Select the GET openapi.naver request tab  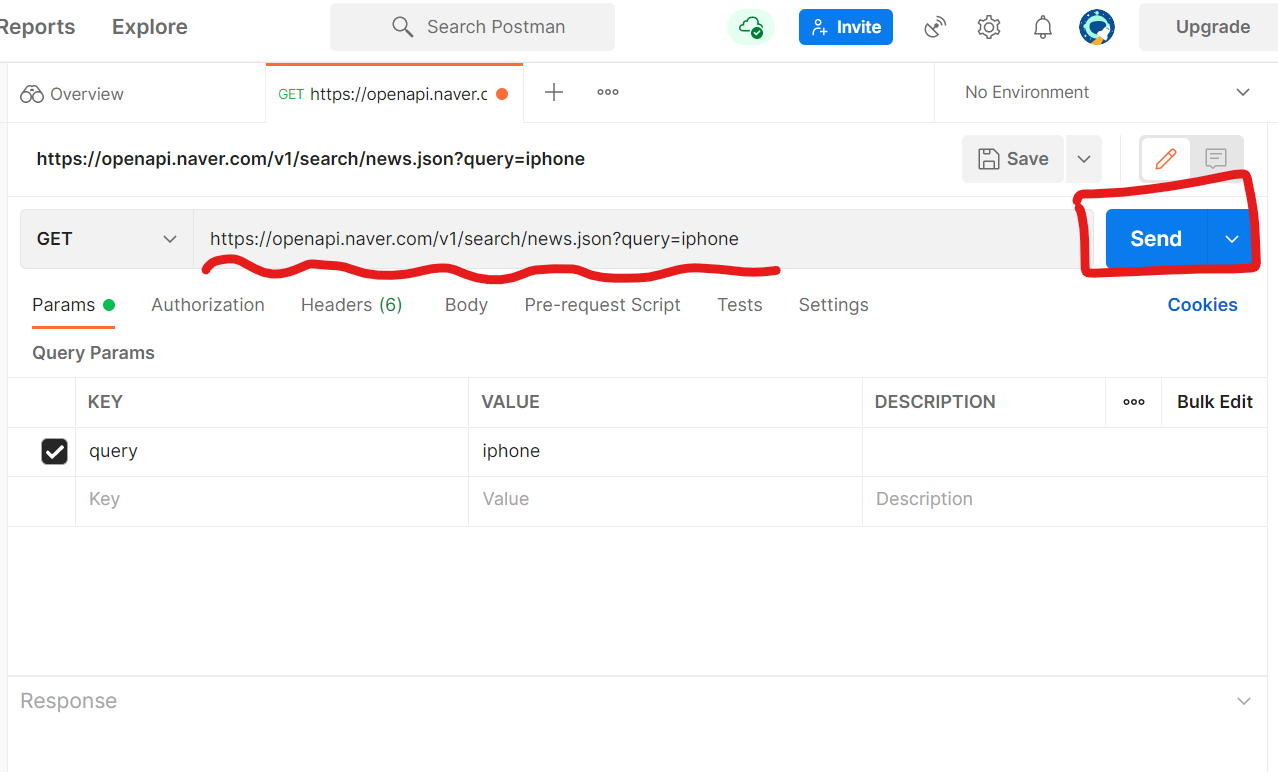(x=394, y=94)
